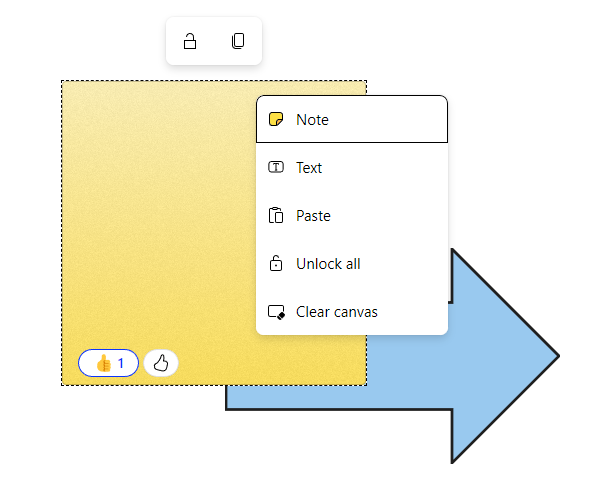Click the paste clipboard icon
The width and height of the screenshot is (601, 481).
(276, 215)
